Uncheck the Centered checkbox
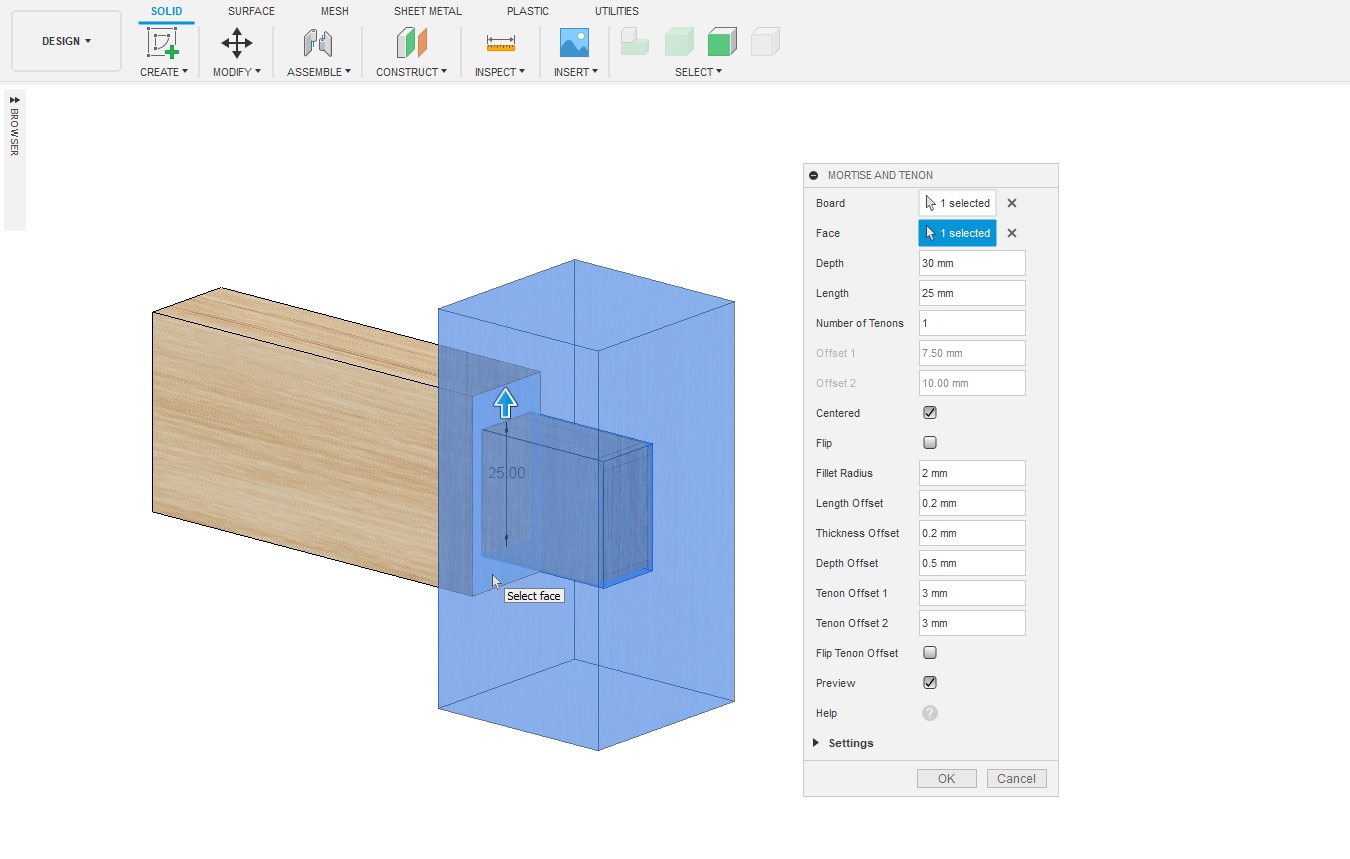This screenshot has height=859, width=1350. (930, 413)
